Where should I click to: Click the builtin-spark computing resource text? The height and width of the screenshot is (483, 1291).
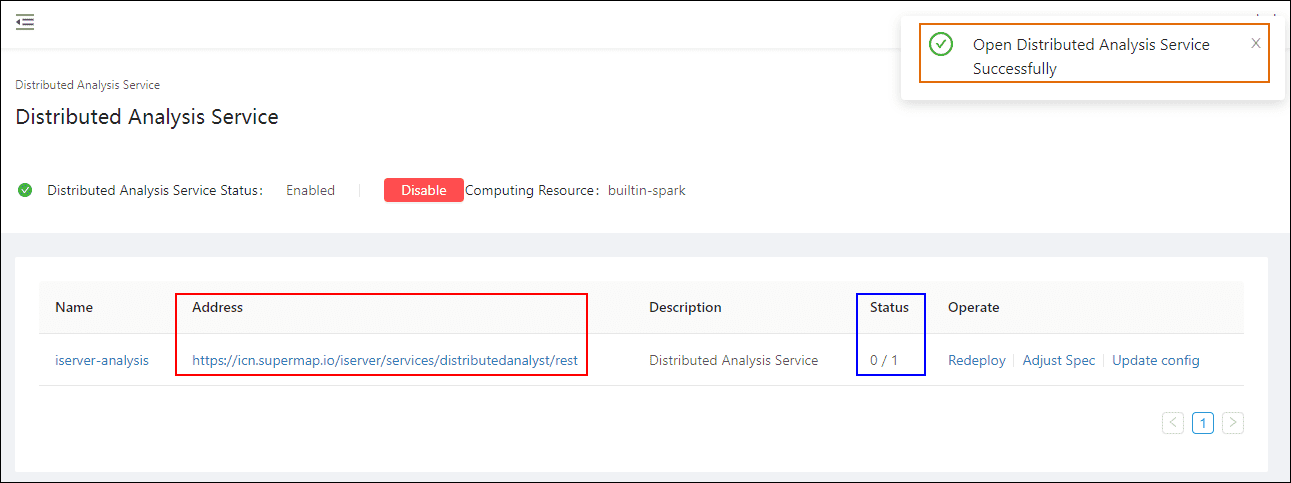tap(646, 190)
